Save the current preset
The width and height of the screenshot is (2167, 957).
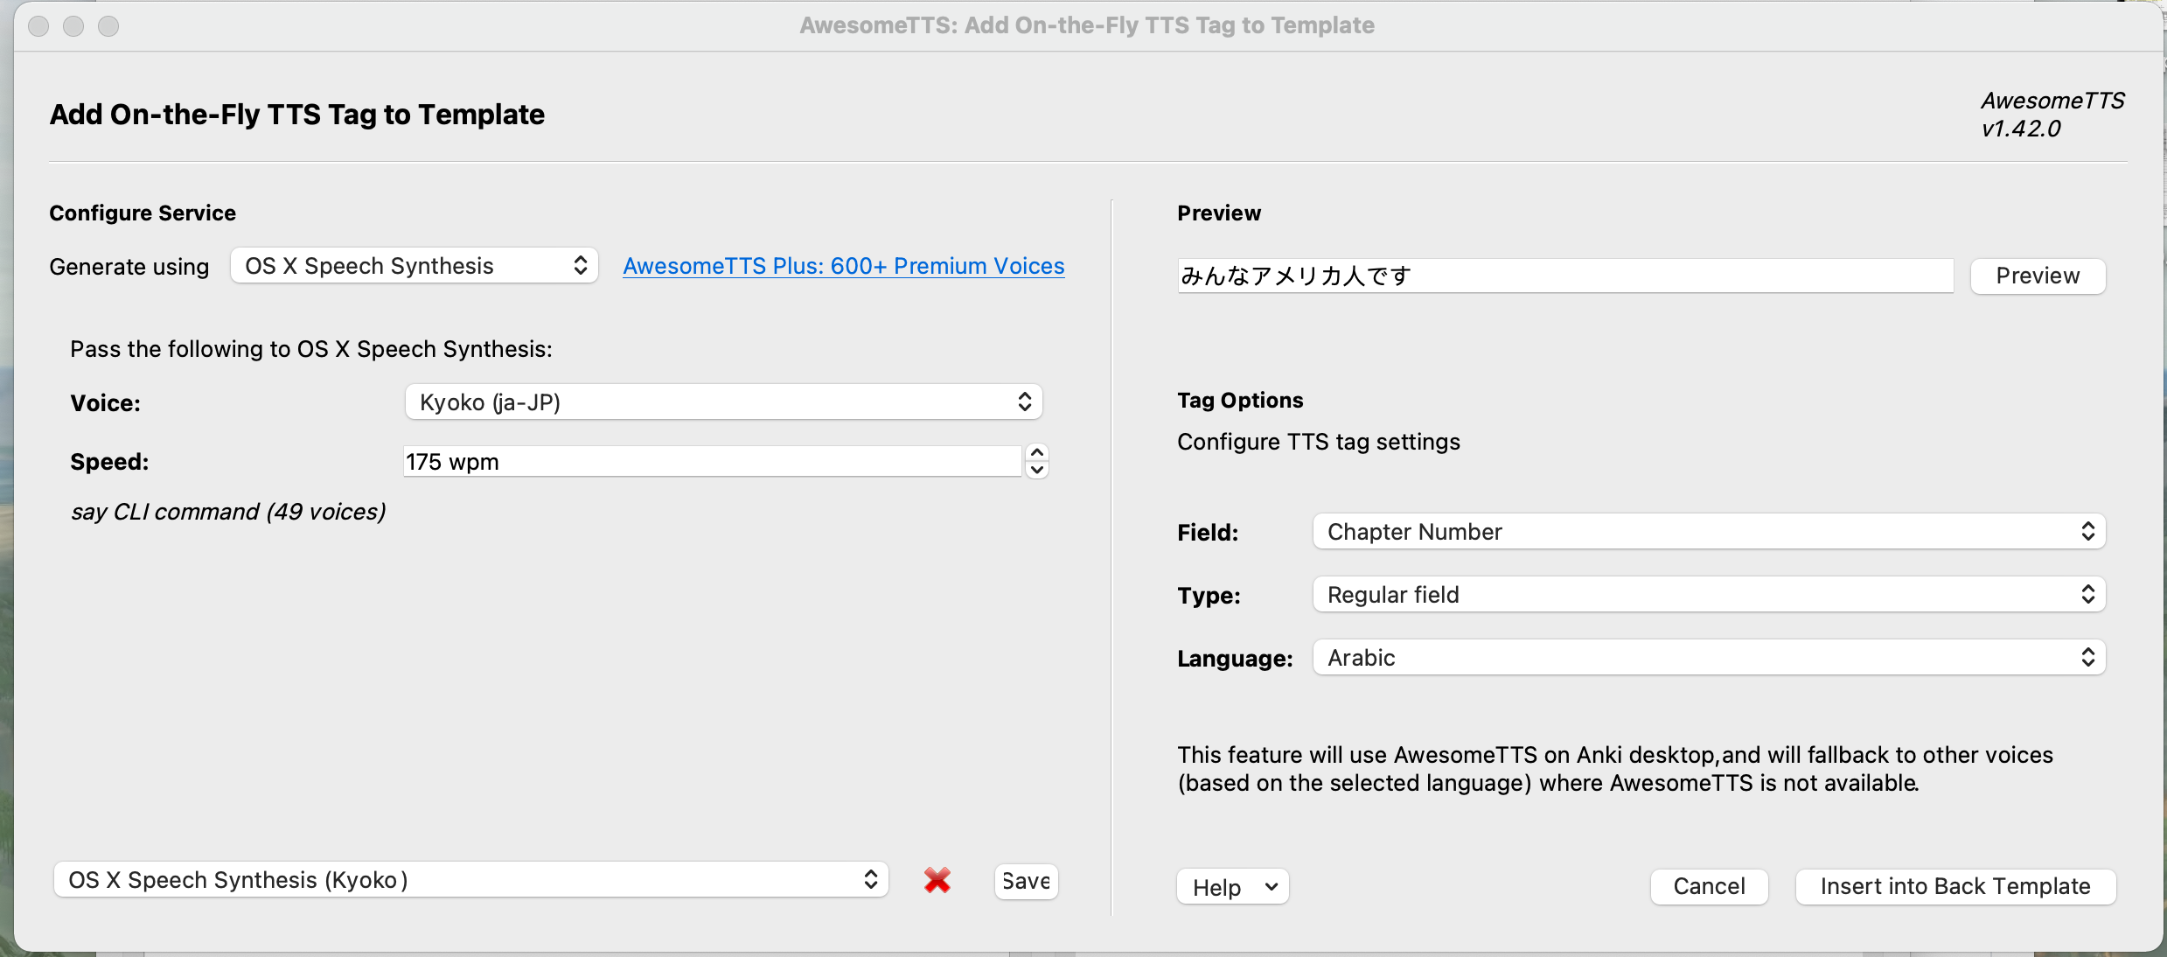tap(1026, 881)
